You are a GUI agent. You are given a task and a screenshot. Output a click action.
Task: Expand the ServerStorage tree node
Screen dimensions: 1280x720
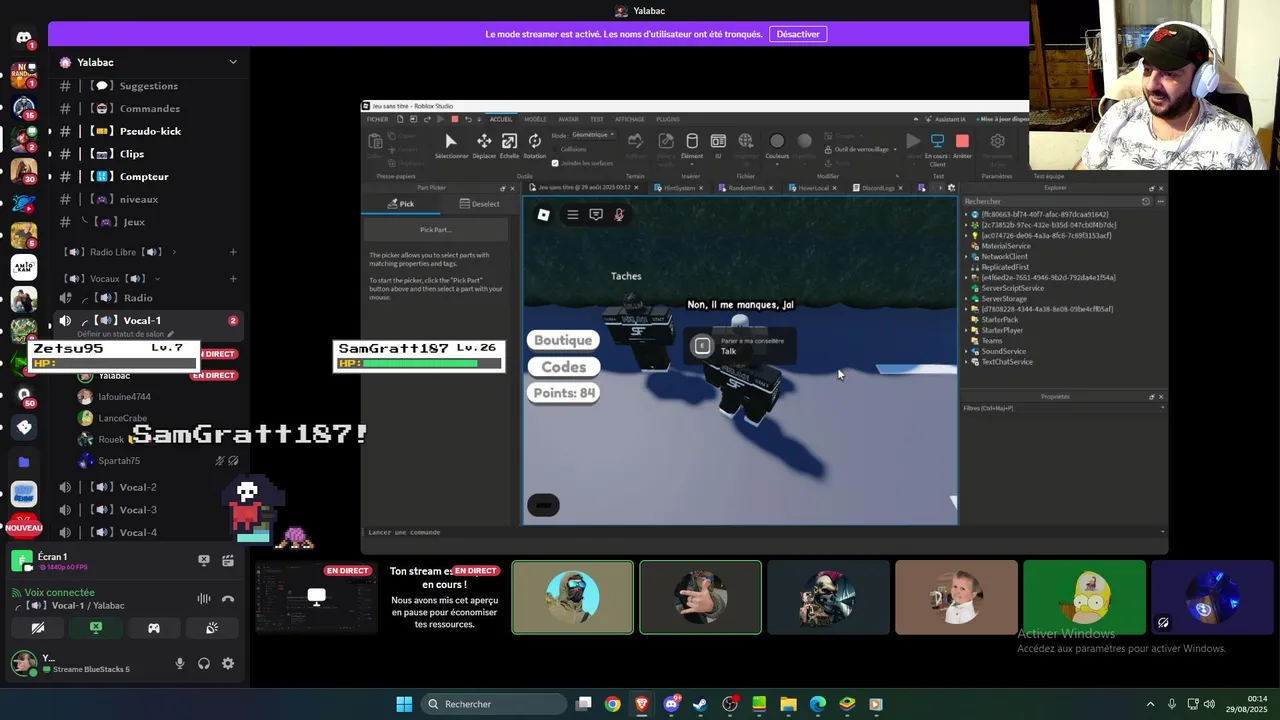(968, 299)
